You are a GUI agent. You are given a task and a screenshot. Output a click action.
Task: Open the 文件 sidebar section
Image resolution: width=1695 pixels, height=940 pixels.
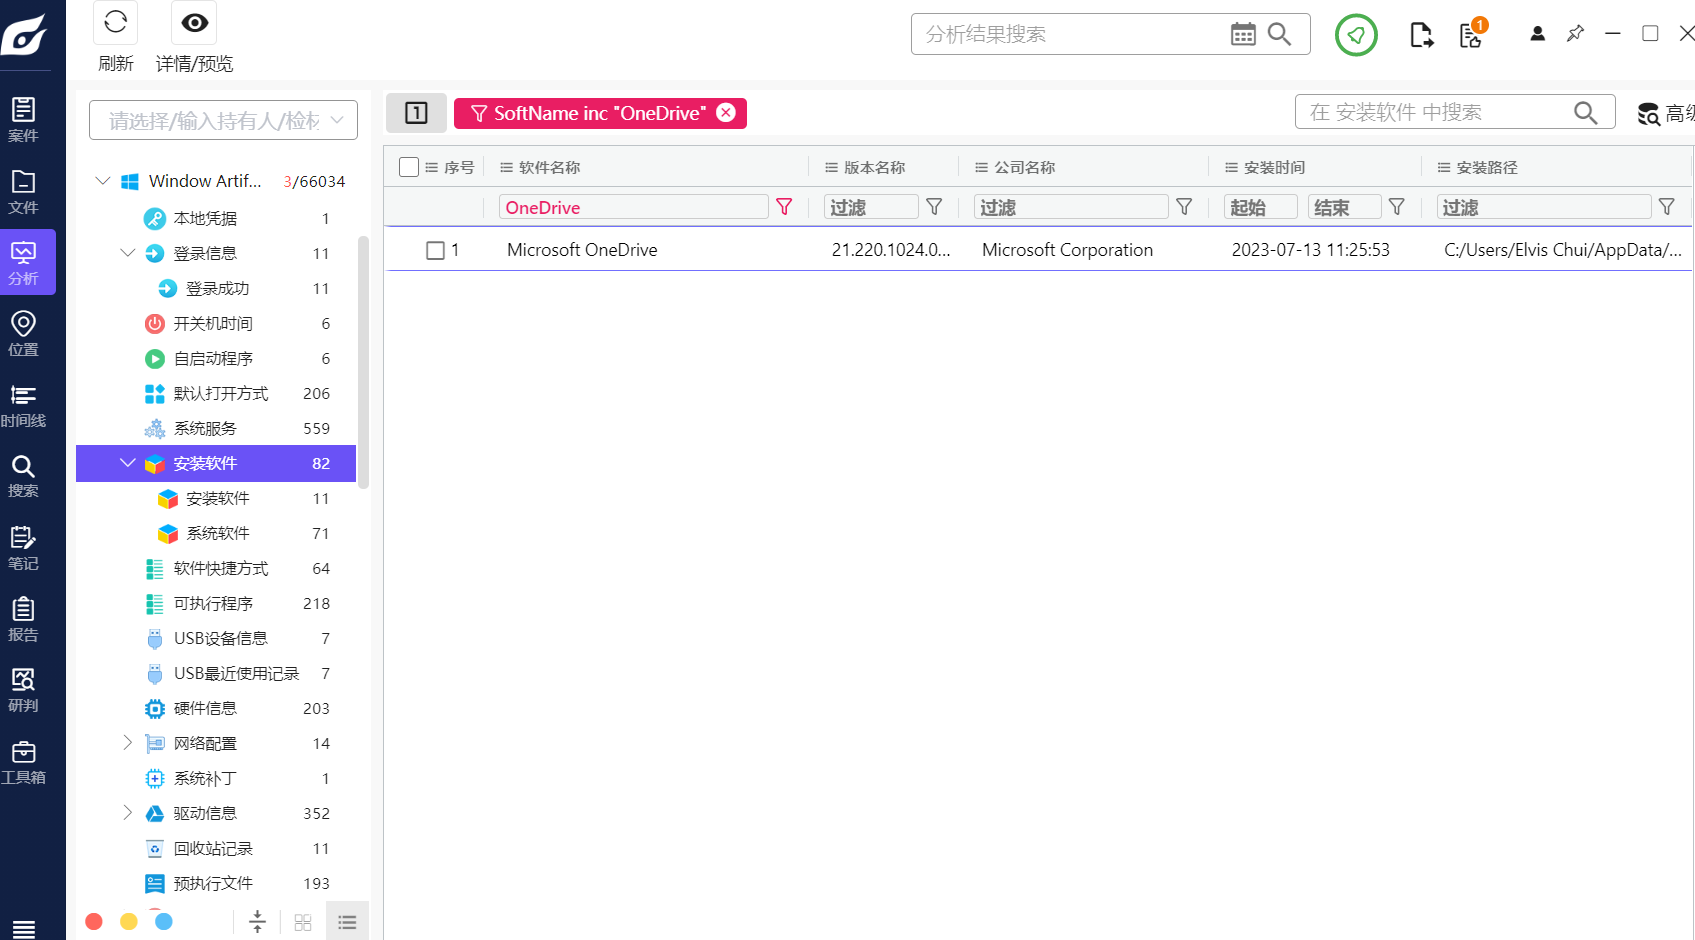tap(23, 191)
